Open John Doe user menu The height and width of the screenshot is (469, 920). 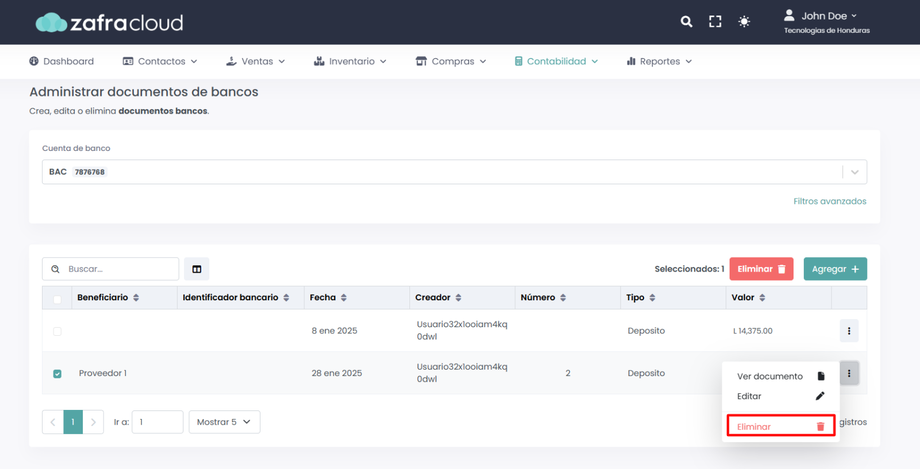click(828, 16)
